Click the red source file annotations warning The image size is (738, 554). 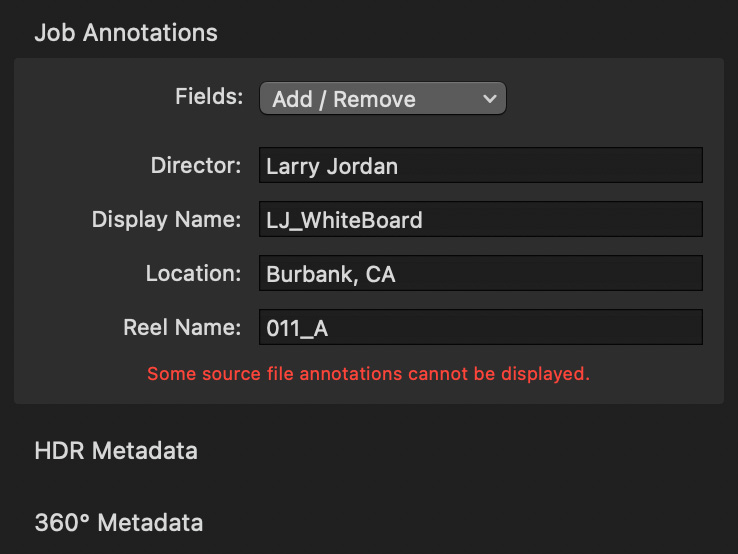point(369,374)
